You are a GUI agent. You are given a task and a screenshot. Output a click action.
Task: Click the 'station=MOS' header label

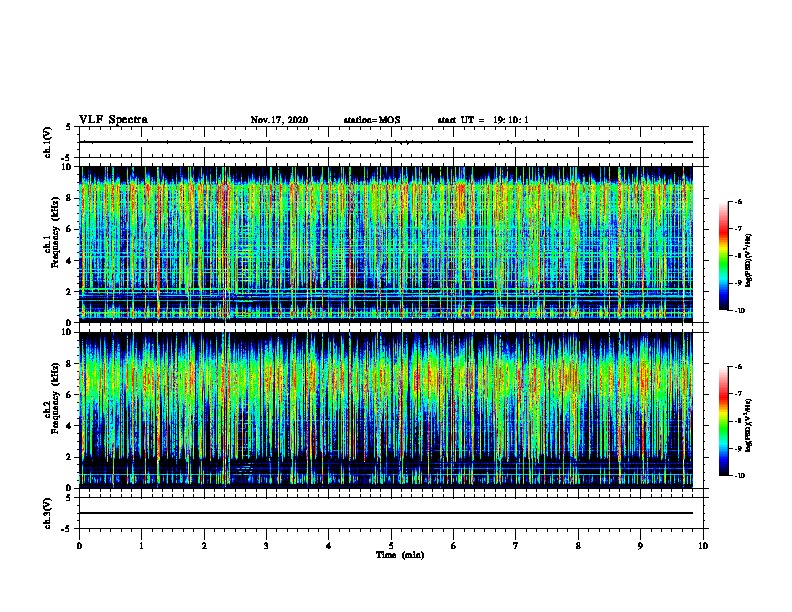[372, 120]
